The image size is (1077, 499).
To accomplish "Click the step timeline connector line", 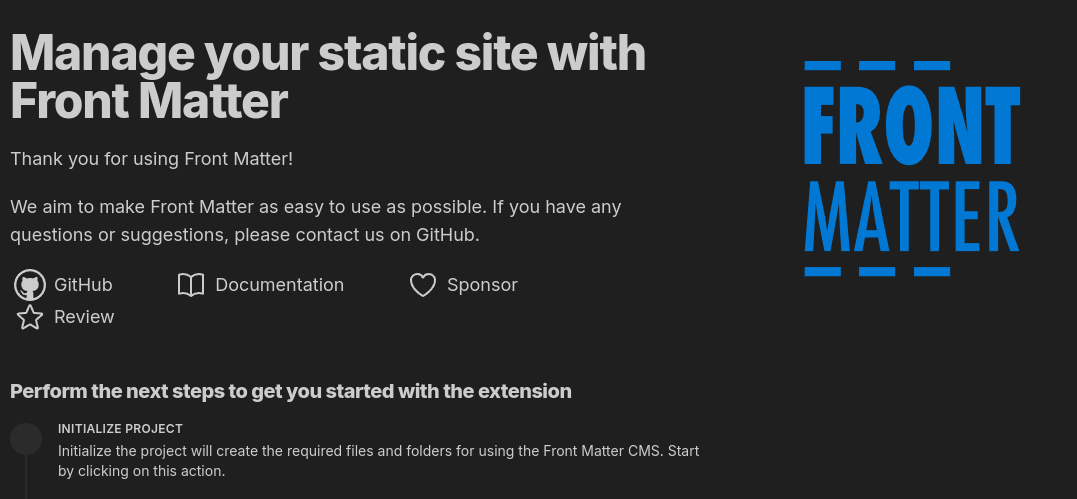I will (26, 477).
